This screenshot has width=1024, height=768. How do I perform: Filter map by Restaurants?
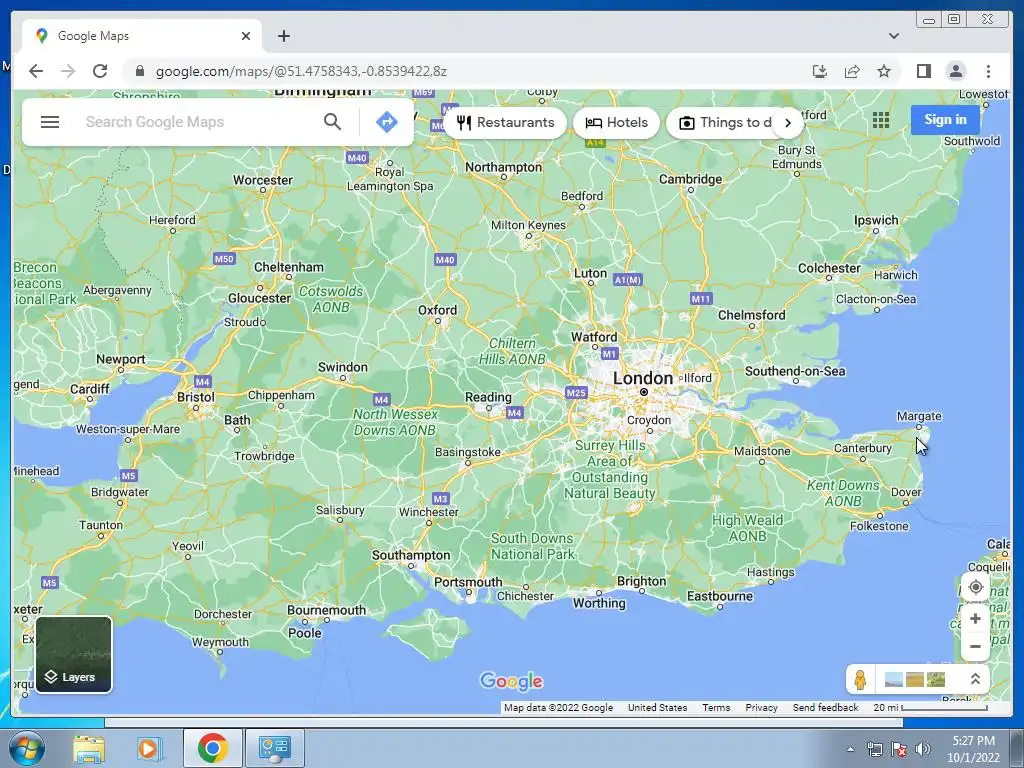505,123
